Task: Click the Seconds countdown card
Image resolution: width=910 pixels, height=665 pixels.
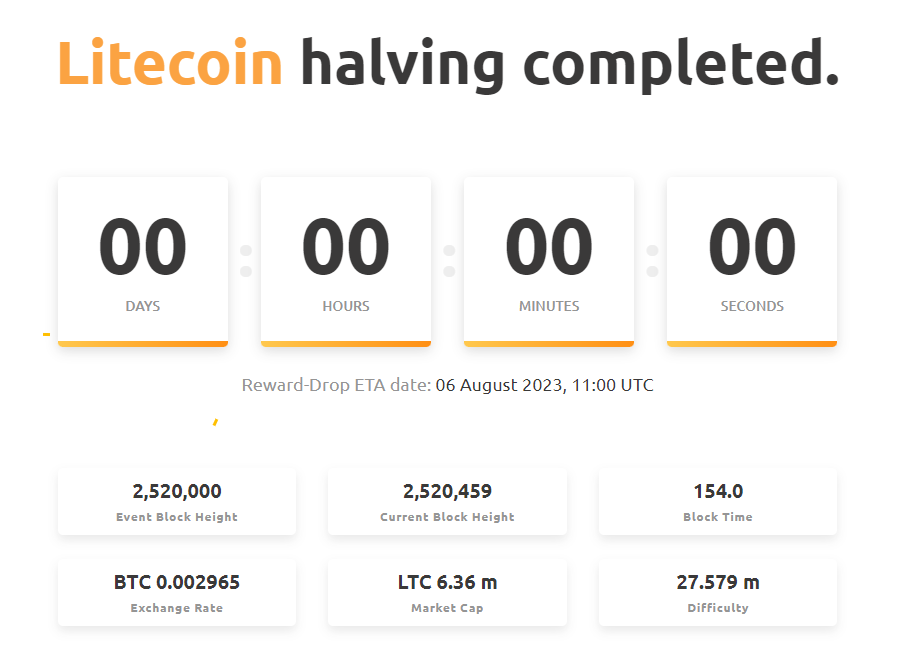Action: tap(752, 260)
